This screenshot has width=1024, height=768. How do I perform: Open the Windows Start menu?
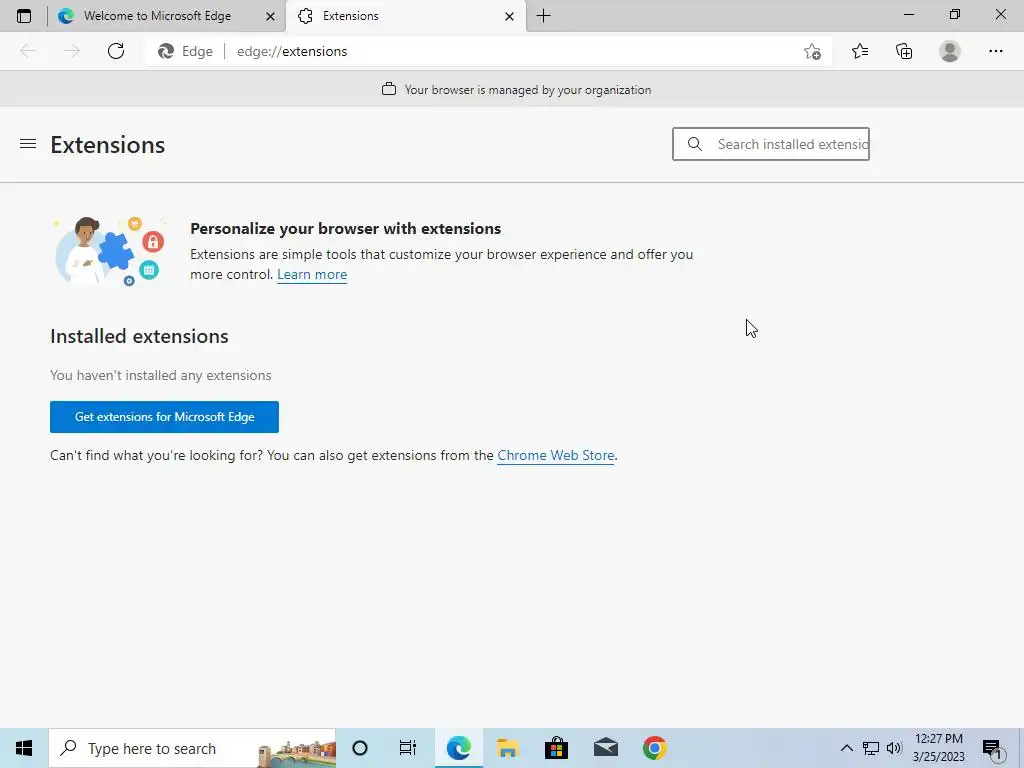24,748
